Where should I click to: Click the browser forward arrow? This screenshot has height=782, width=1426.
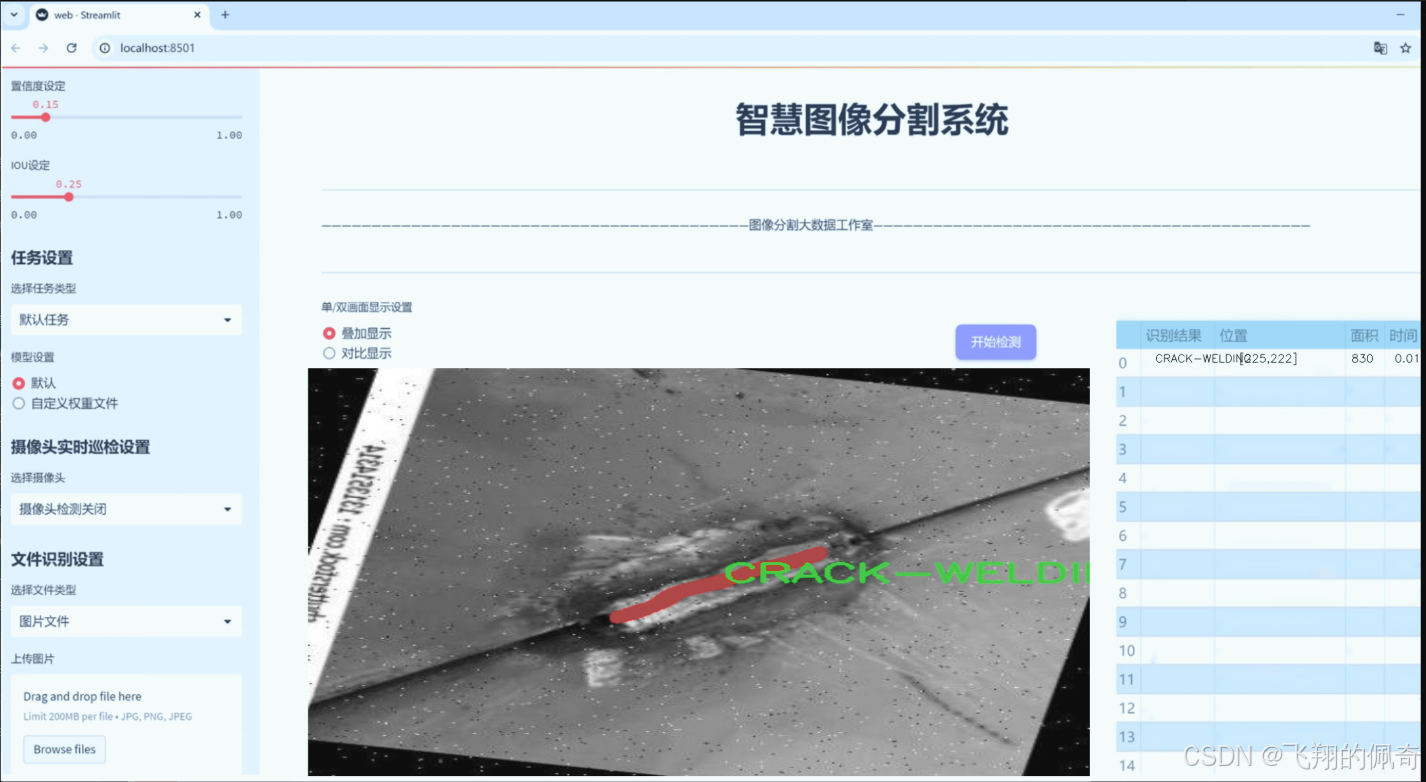(x=43, y=48)
